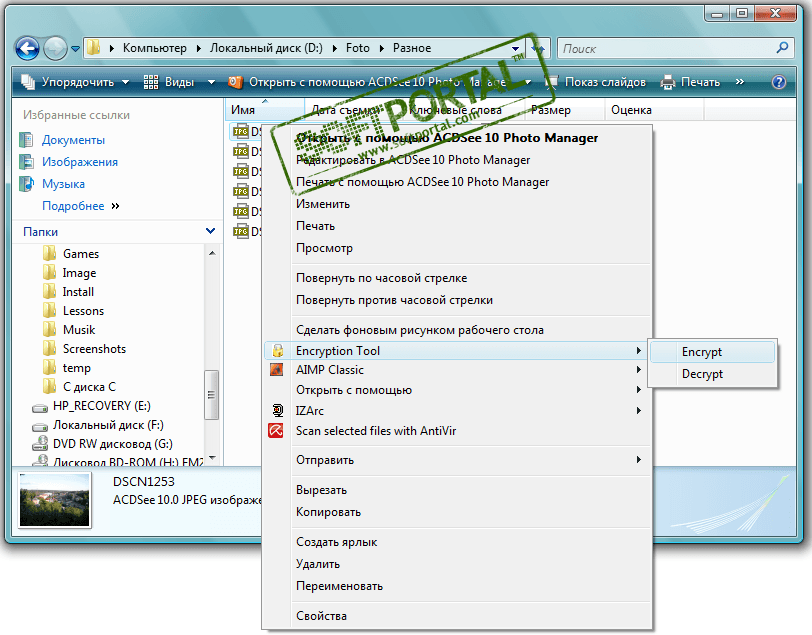The width and height of the screenshot is (812, 635).
Task: Select the С диска С folder
Action: pos(89,387)
